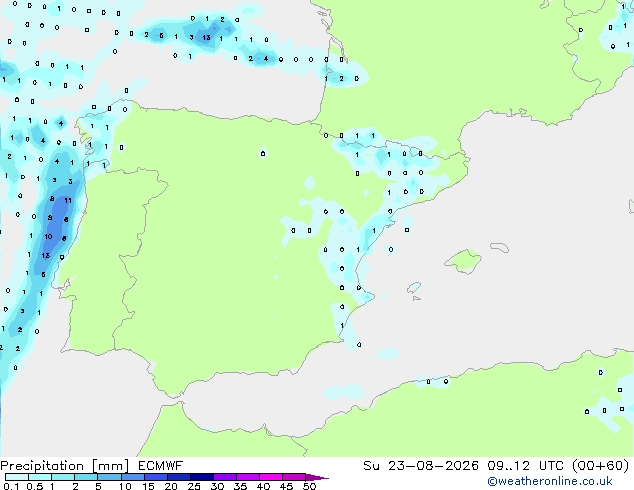Click legend label '35'
The image size is (634, 490).
click(240, 486)
